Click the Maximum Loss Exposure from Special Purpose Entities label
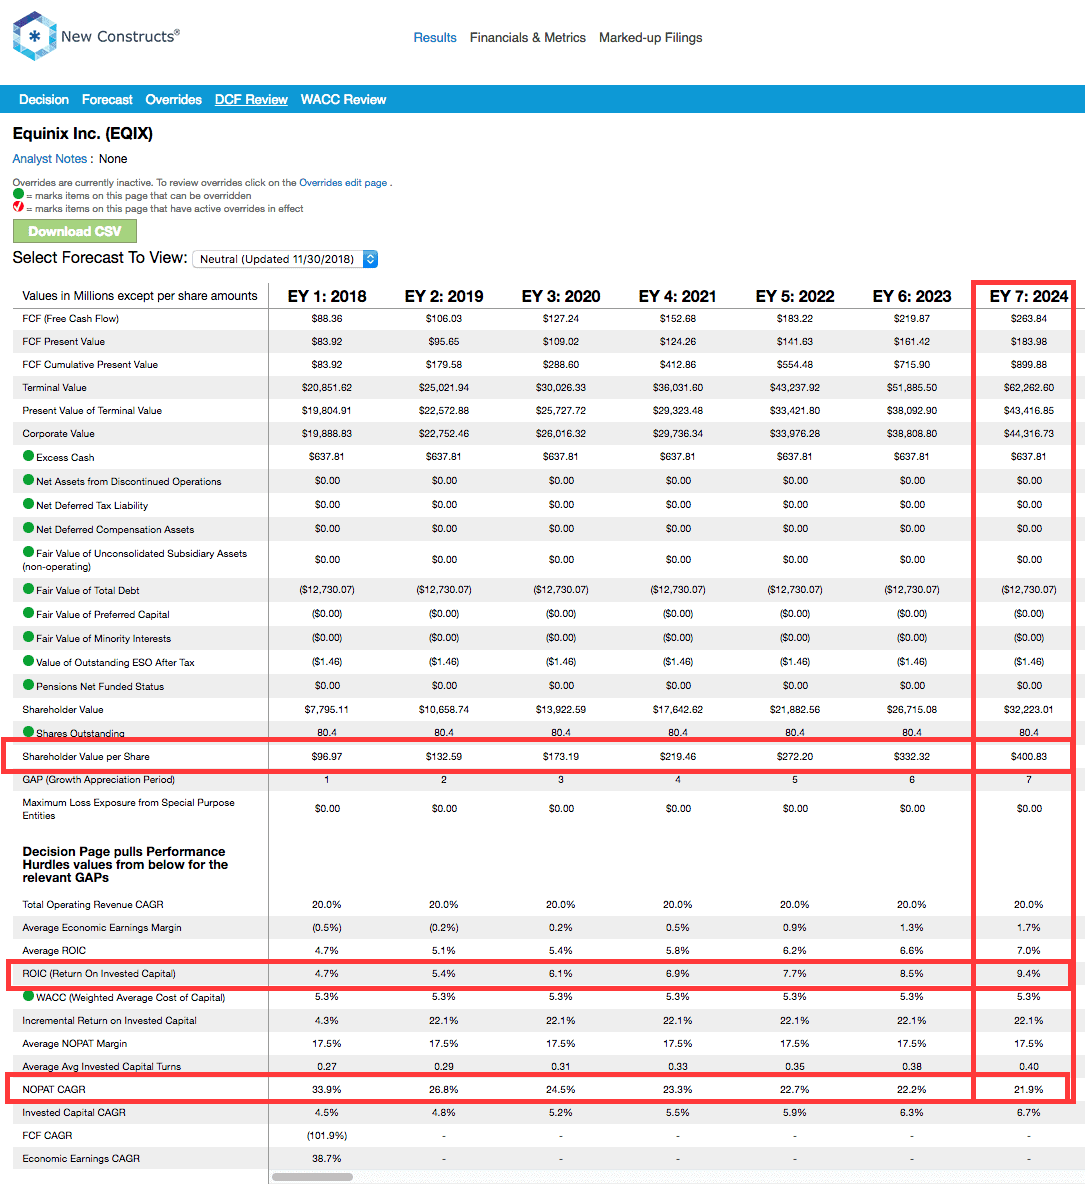 tap(128, 808)
